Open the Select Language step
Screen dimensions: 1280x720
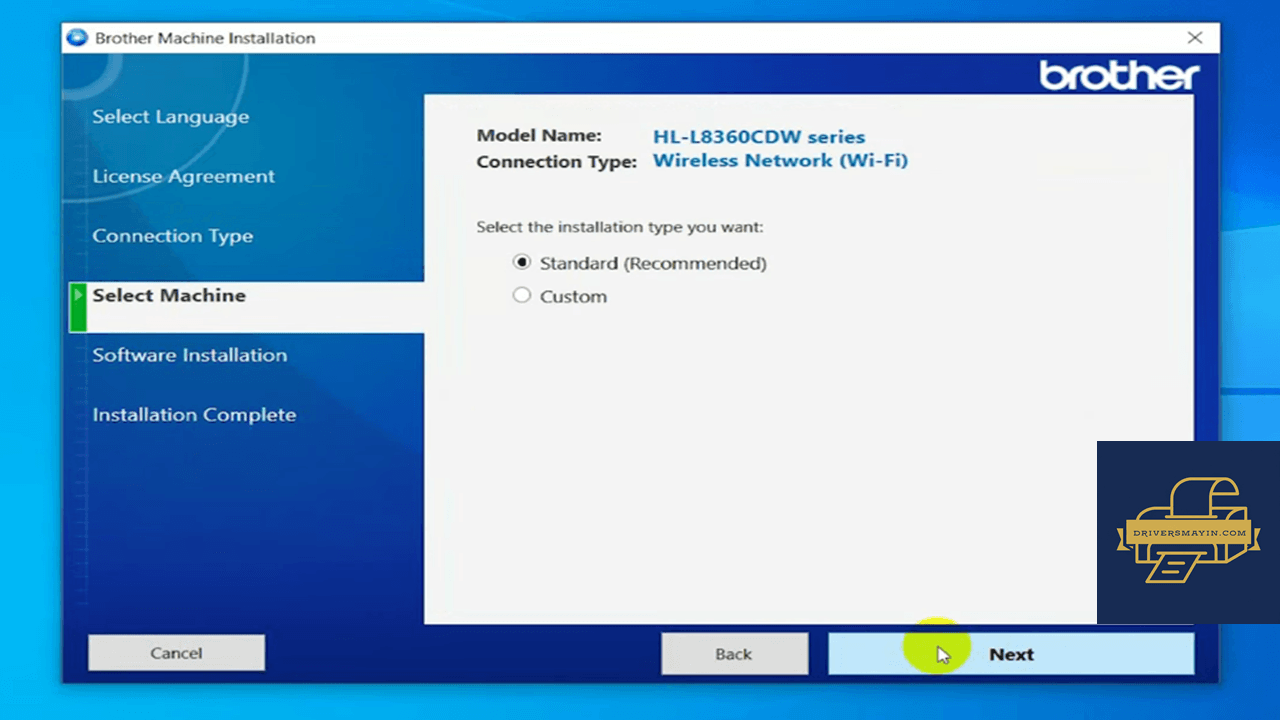(x=171, y=117)
